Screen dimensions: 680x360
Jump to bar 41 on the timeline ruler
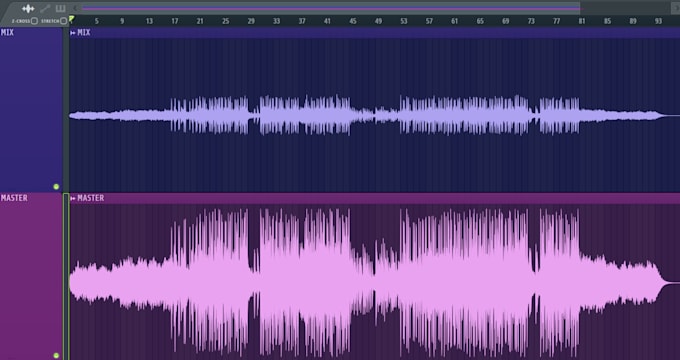[327, 21]
